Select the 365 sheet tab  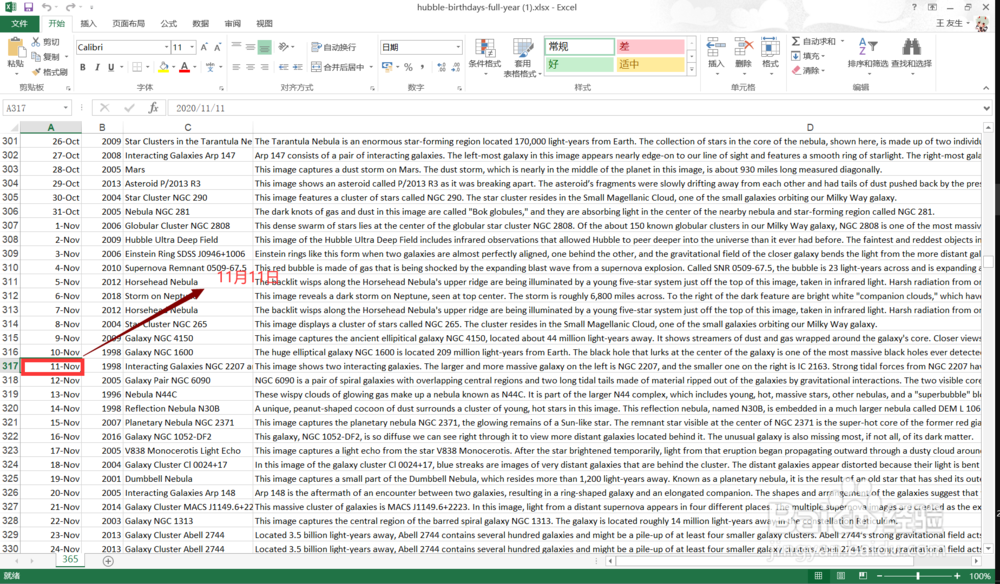click(70, 560)
